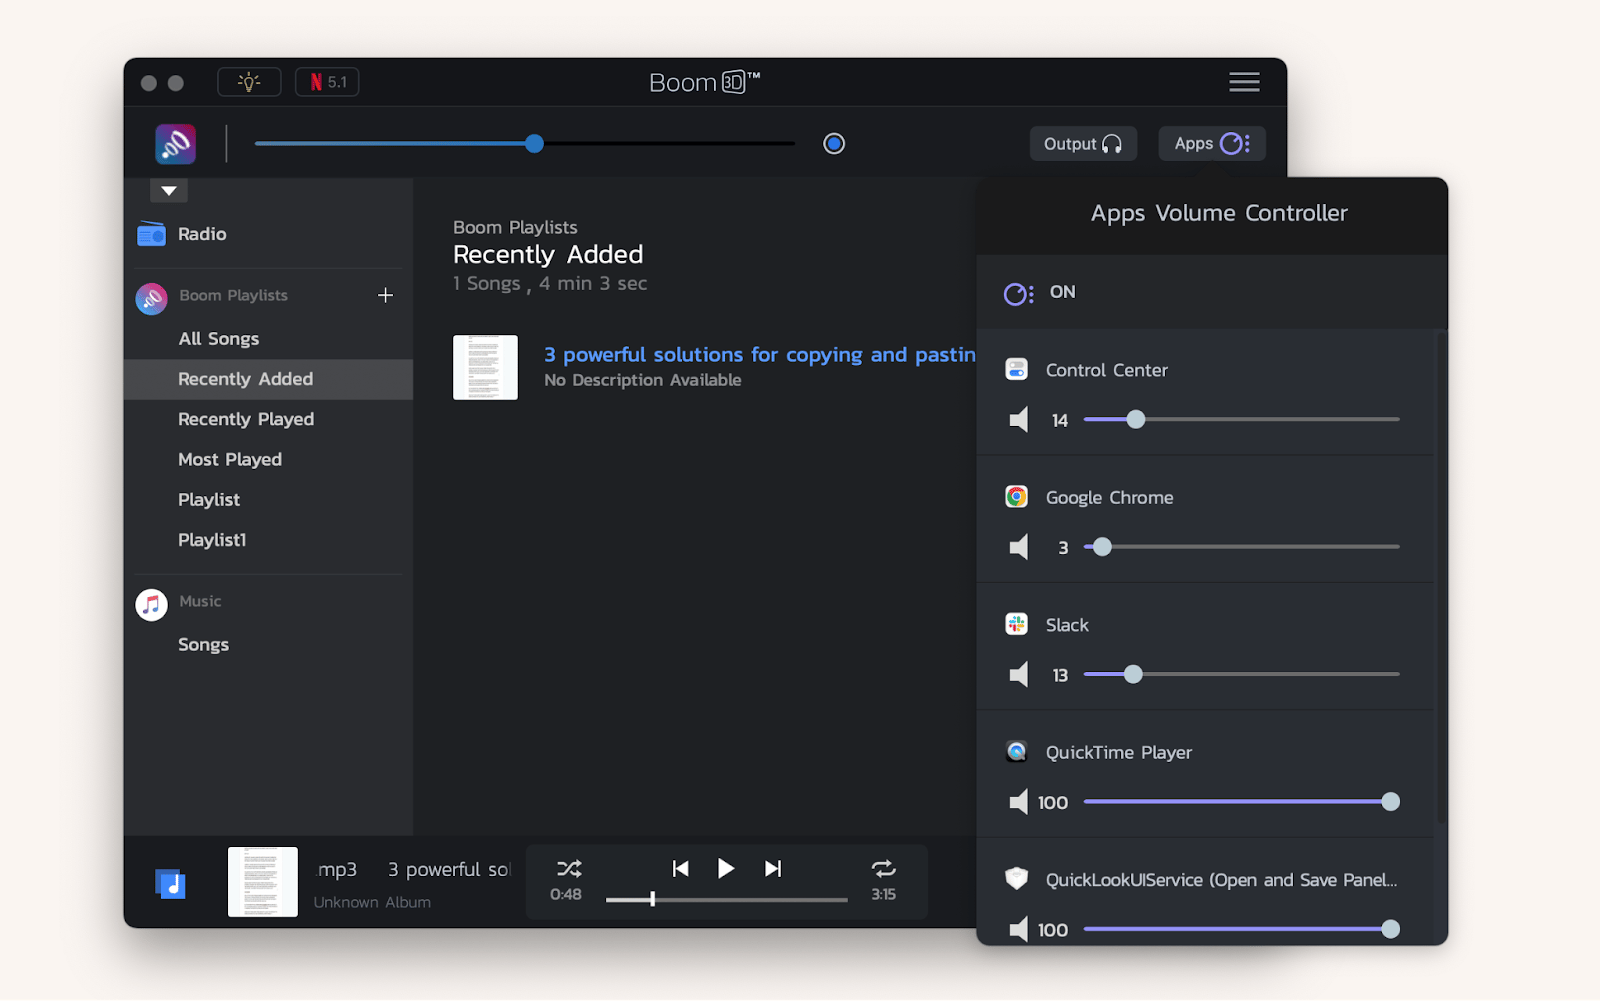Click the song thumbnail in Recently Added
Image resolution: width=1600 pixels, height=1001 pixels.
point(485,367)
